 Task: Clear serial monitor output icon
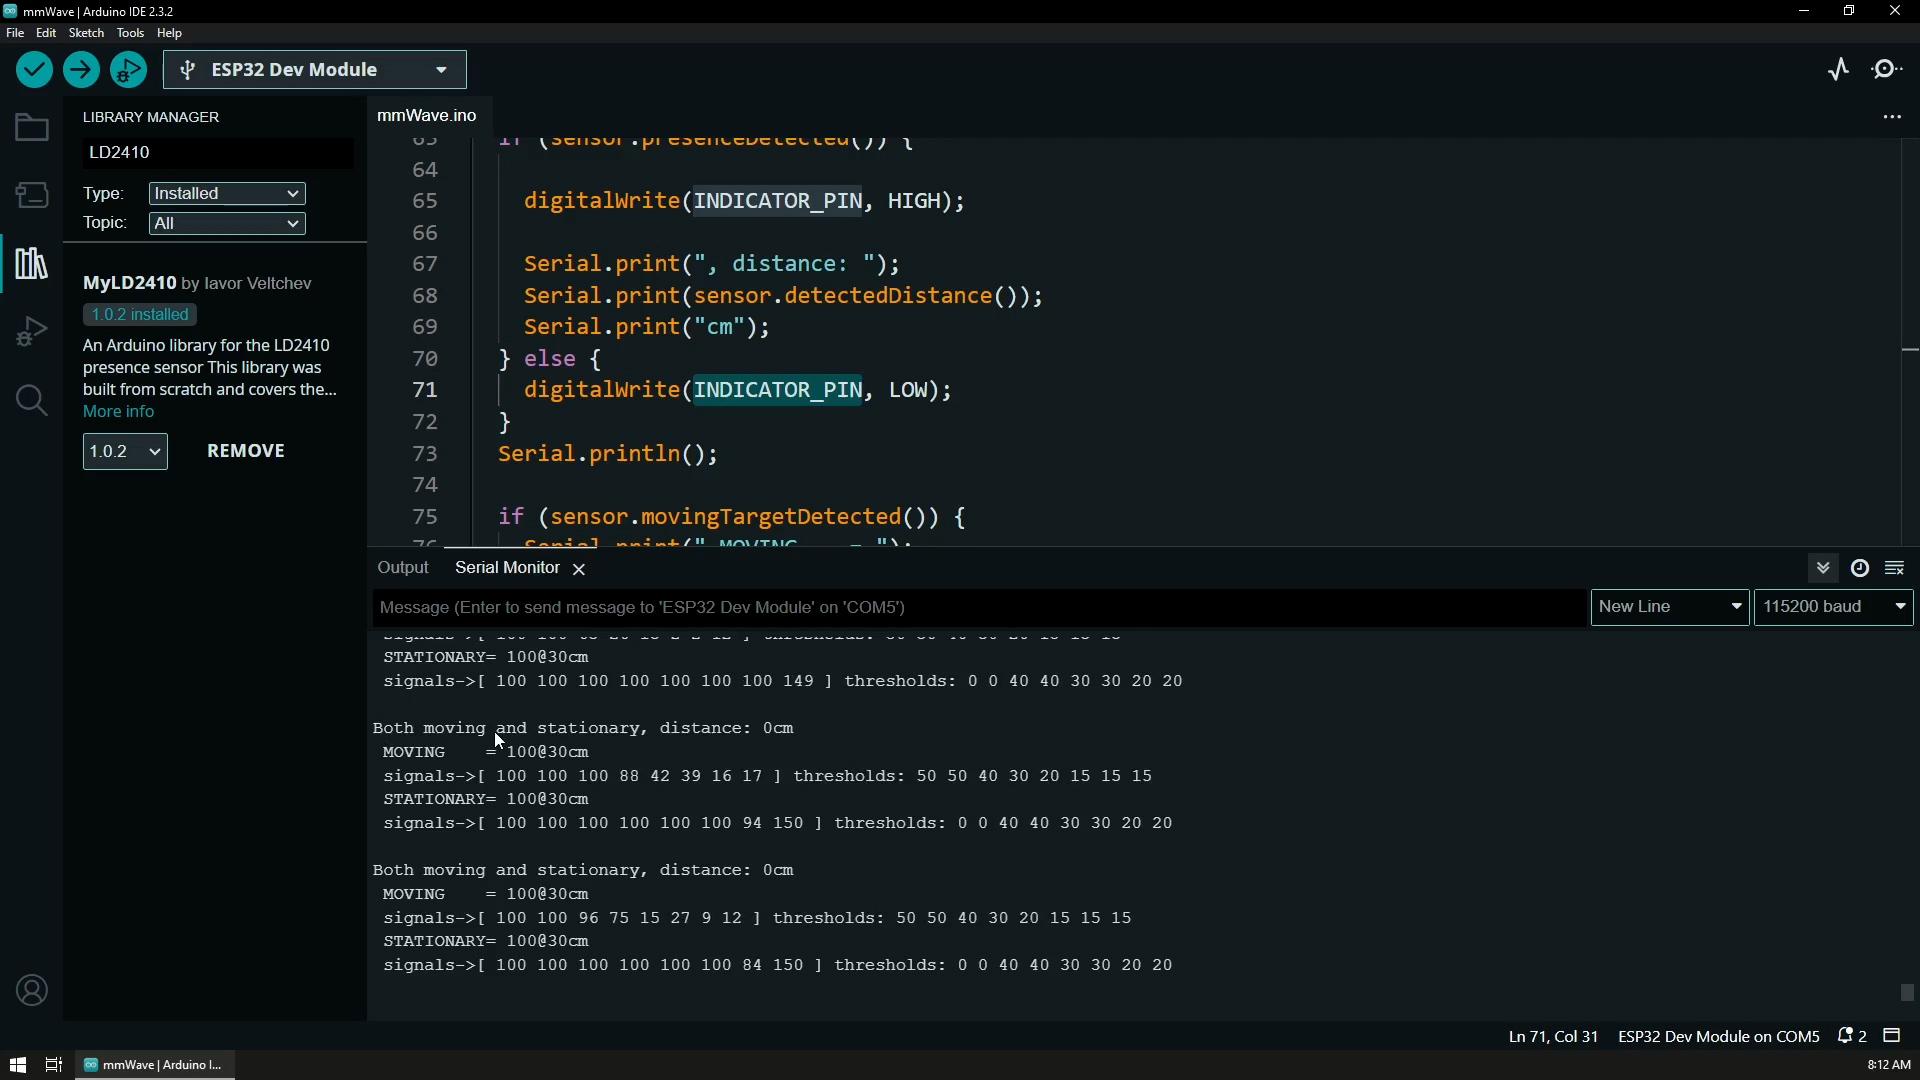click(1896, 568)
